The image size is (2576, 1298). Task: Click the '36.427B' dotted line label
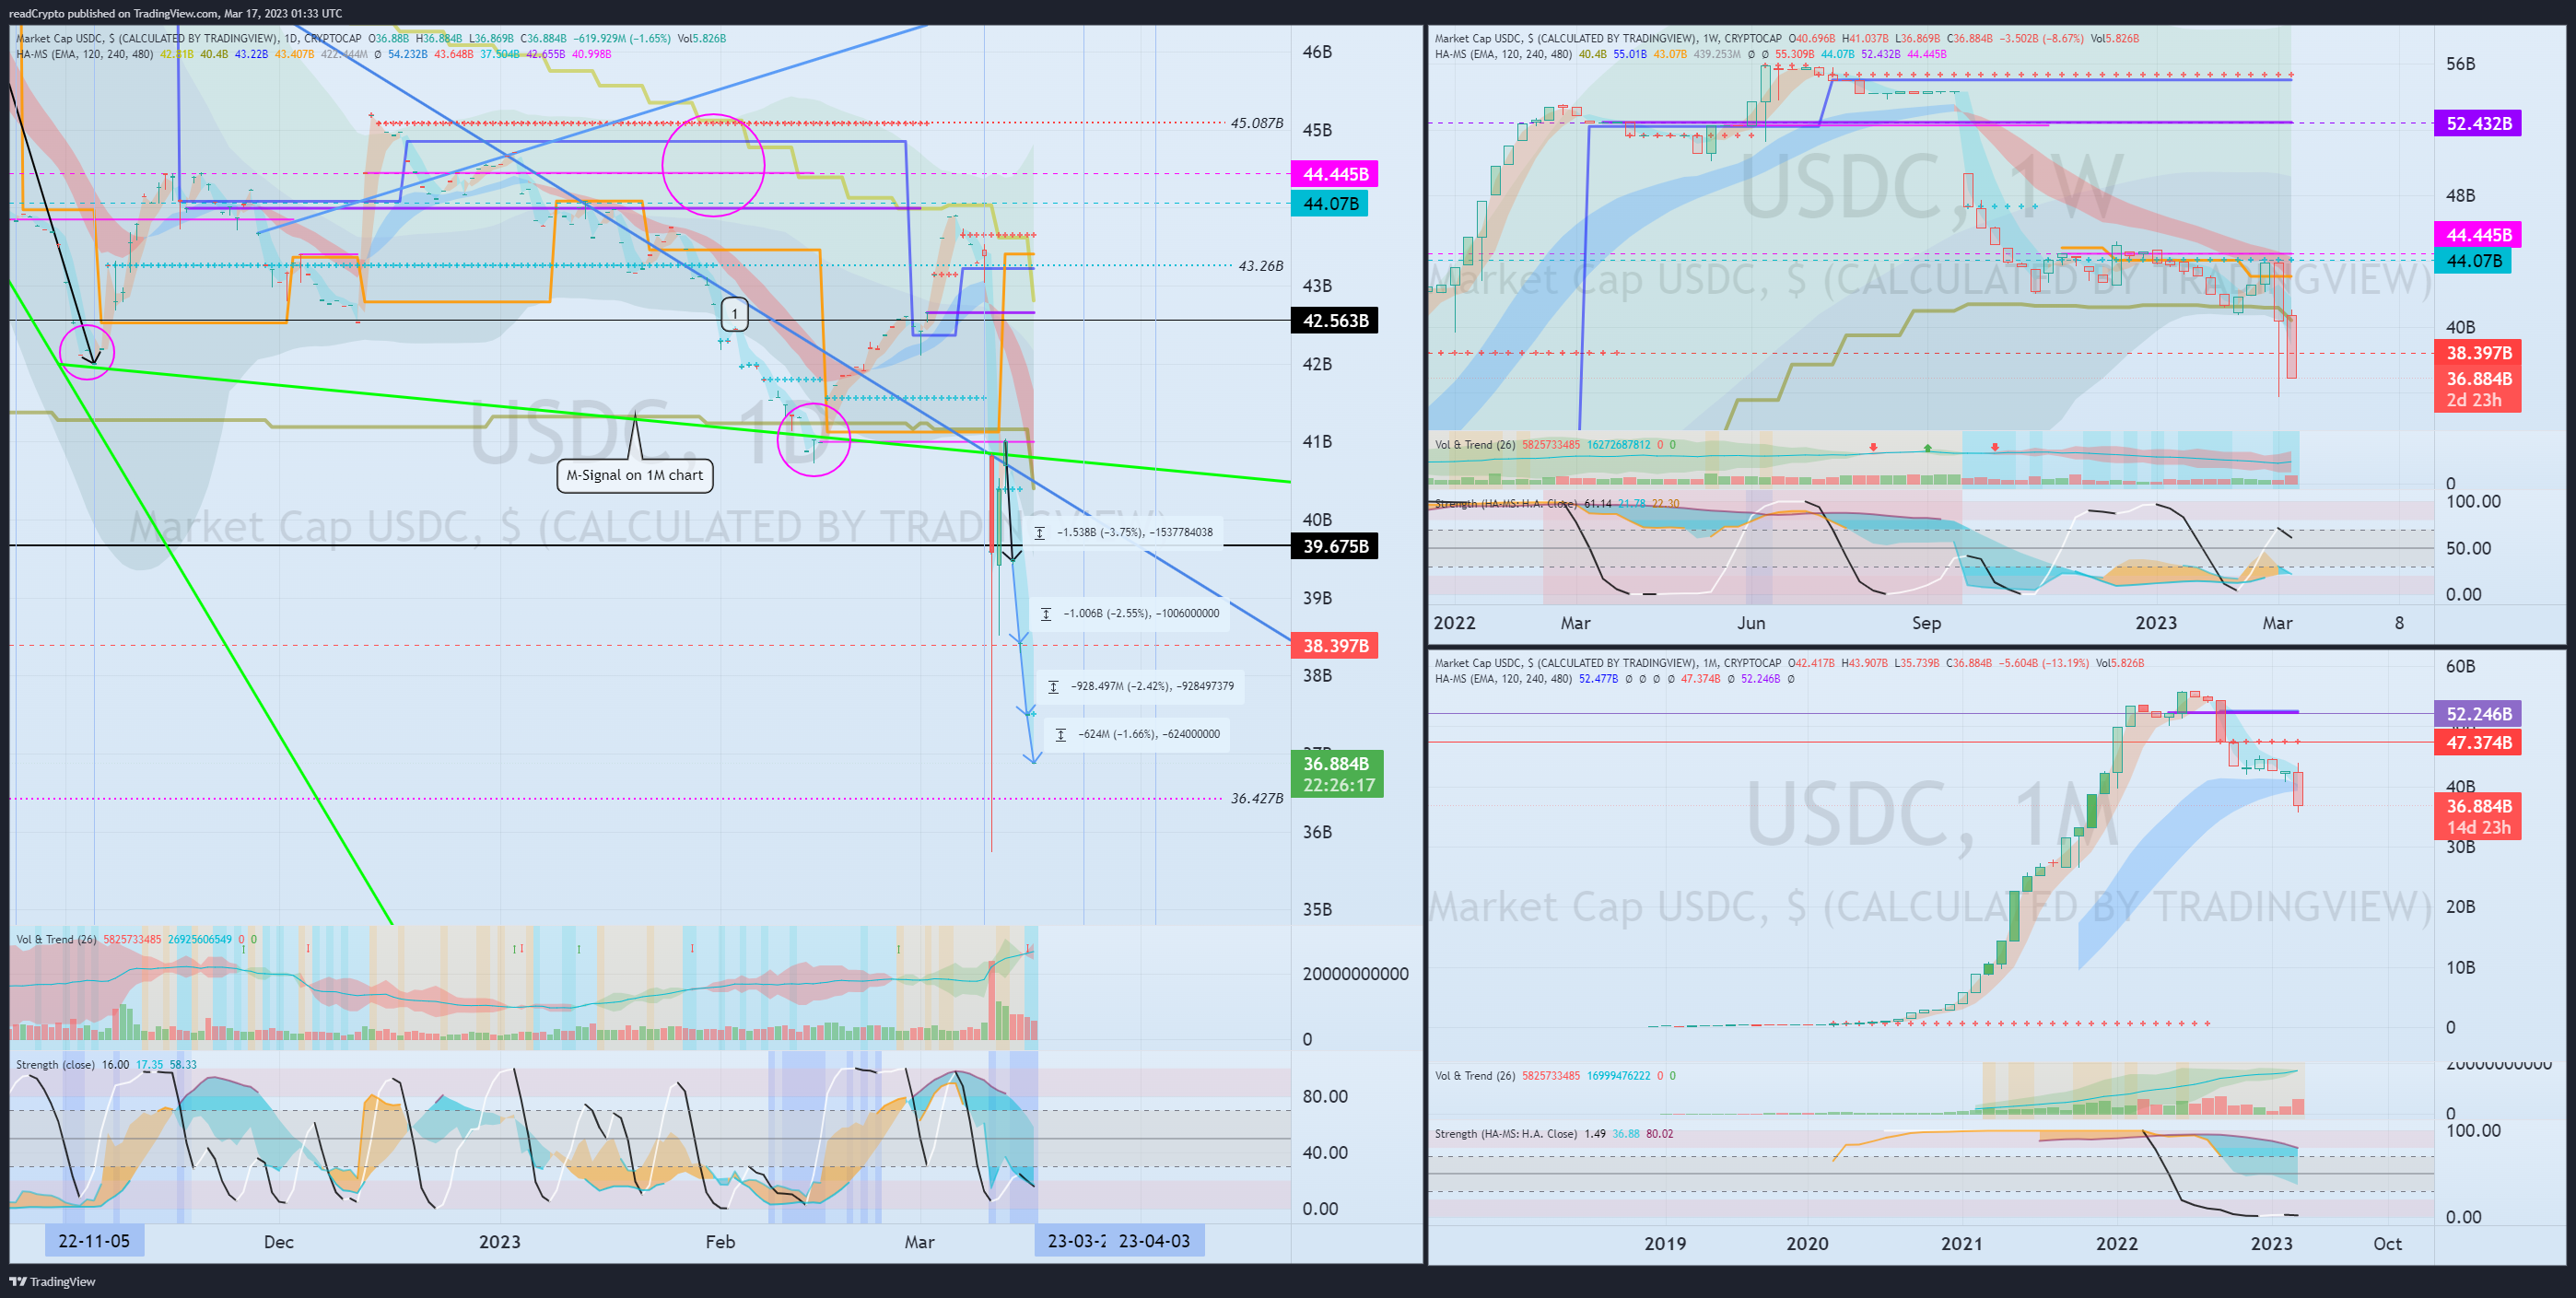point(1256,798)
